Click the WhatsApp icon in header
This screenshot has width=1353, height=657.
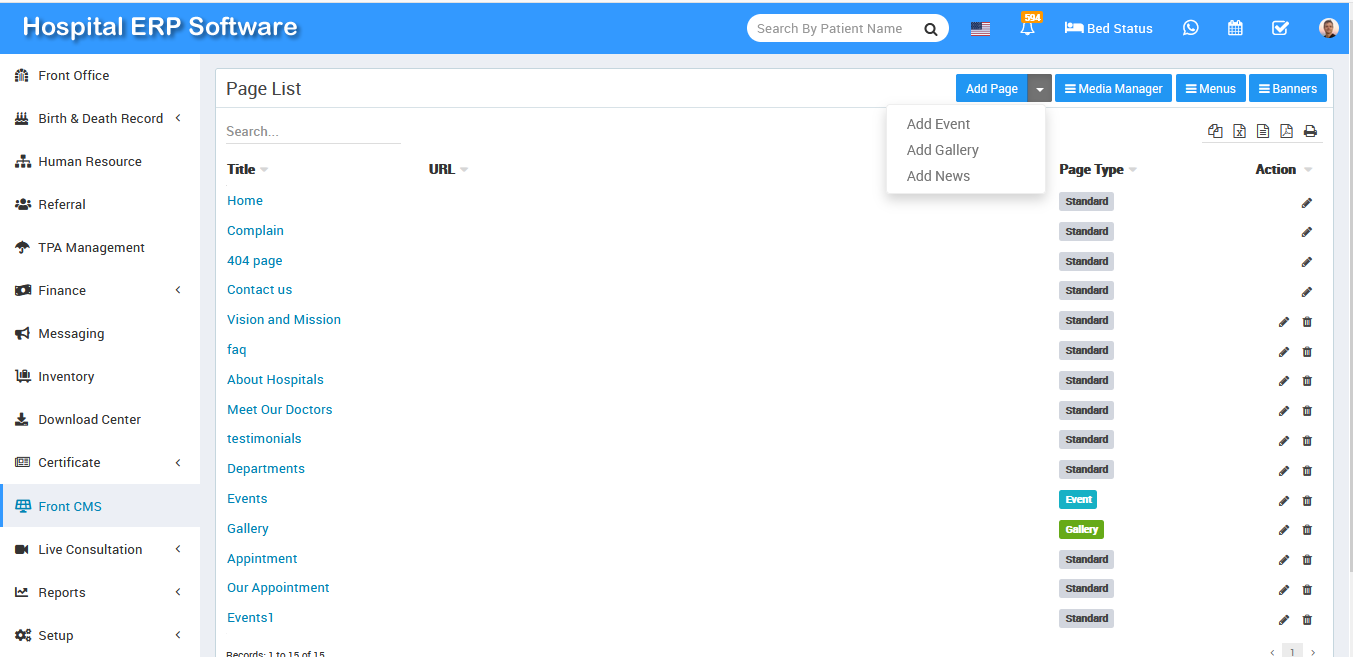1190,28
